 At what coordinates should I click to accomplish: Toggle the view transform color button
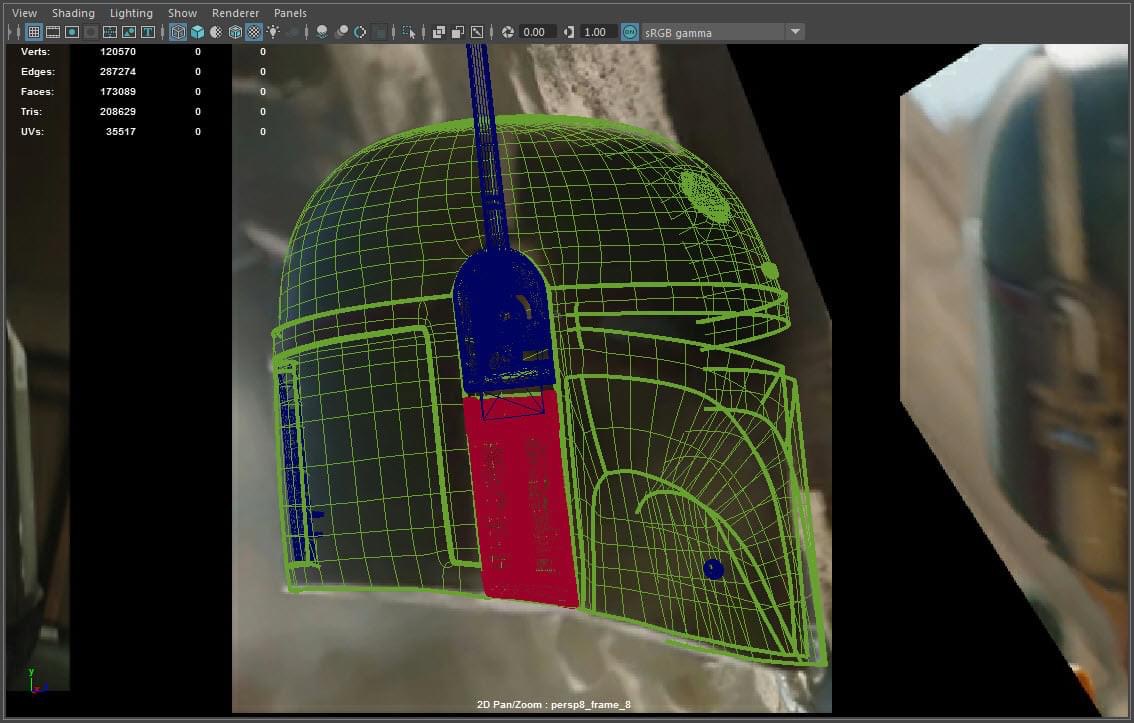coord(629,32)
